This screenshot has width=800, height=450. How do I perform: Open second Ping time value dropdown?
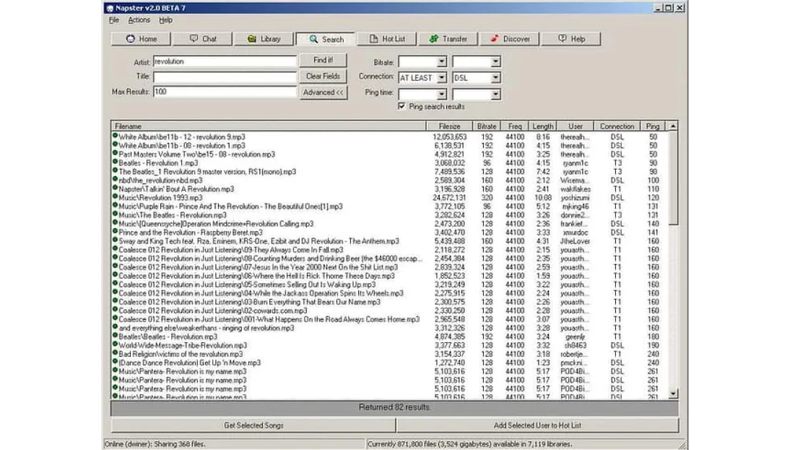pos(495,94)
